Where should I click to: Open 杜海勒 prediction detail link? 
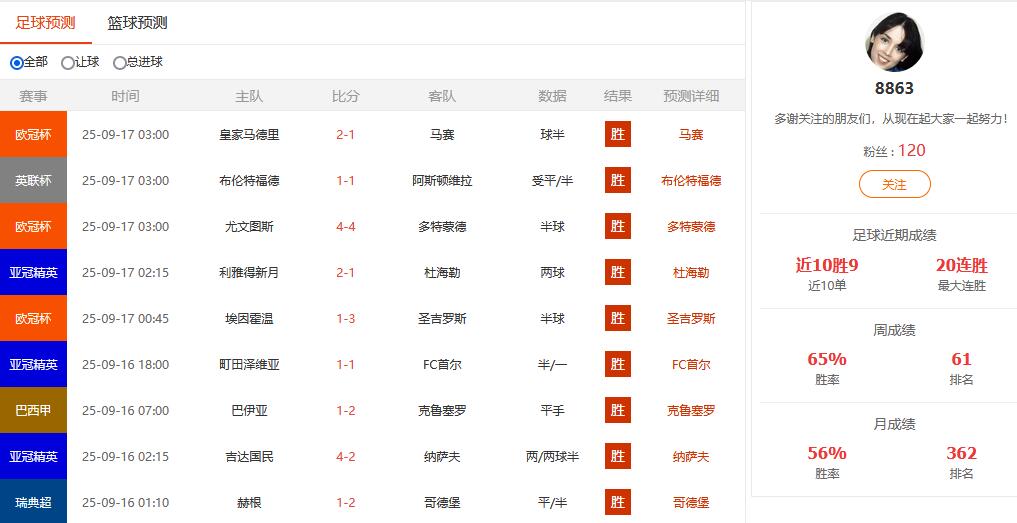point(691,273)
